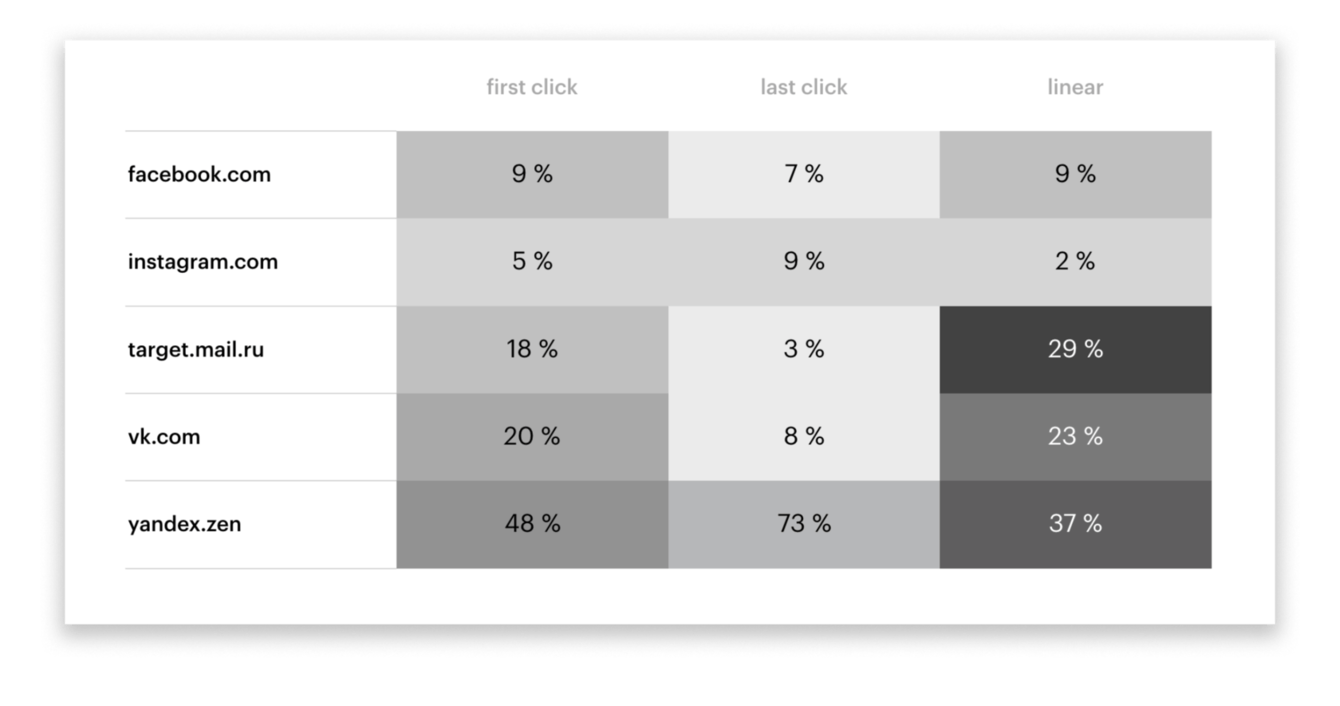The image size is (1340, 706).
Task: Click vk.com first click 20 % cell
Action: tap(532, 437)
